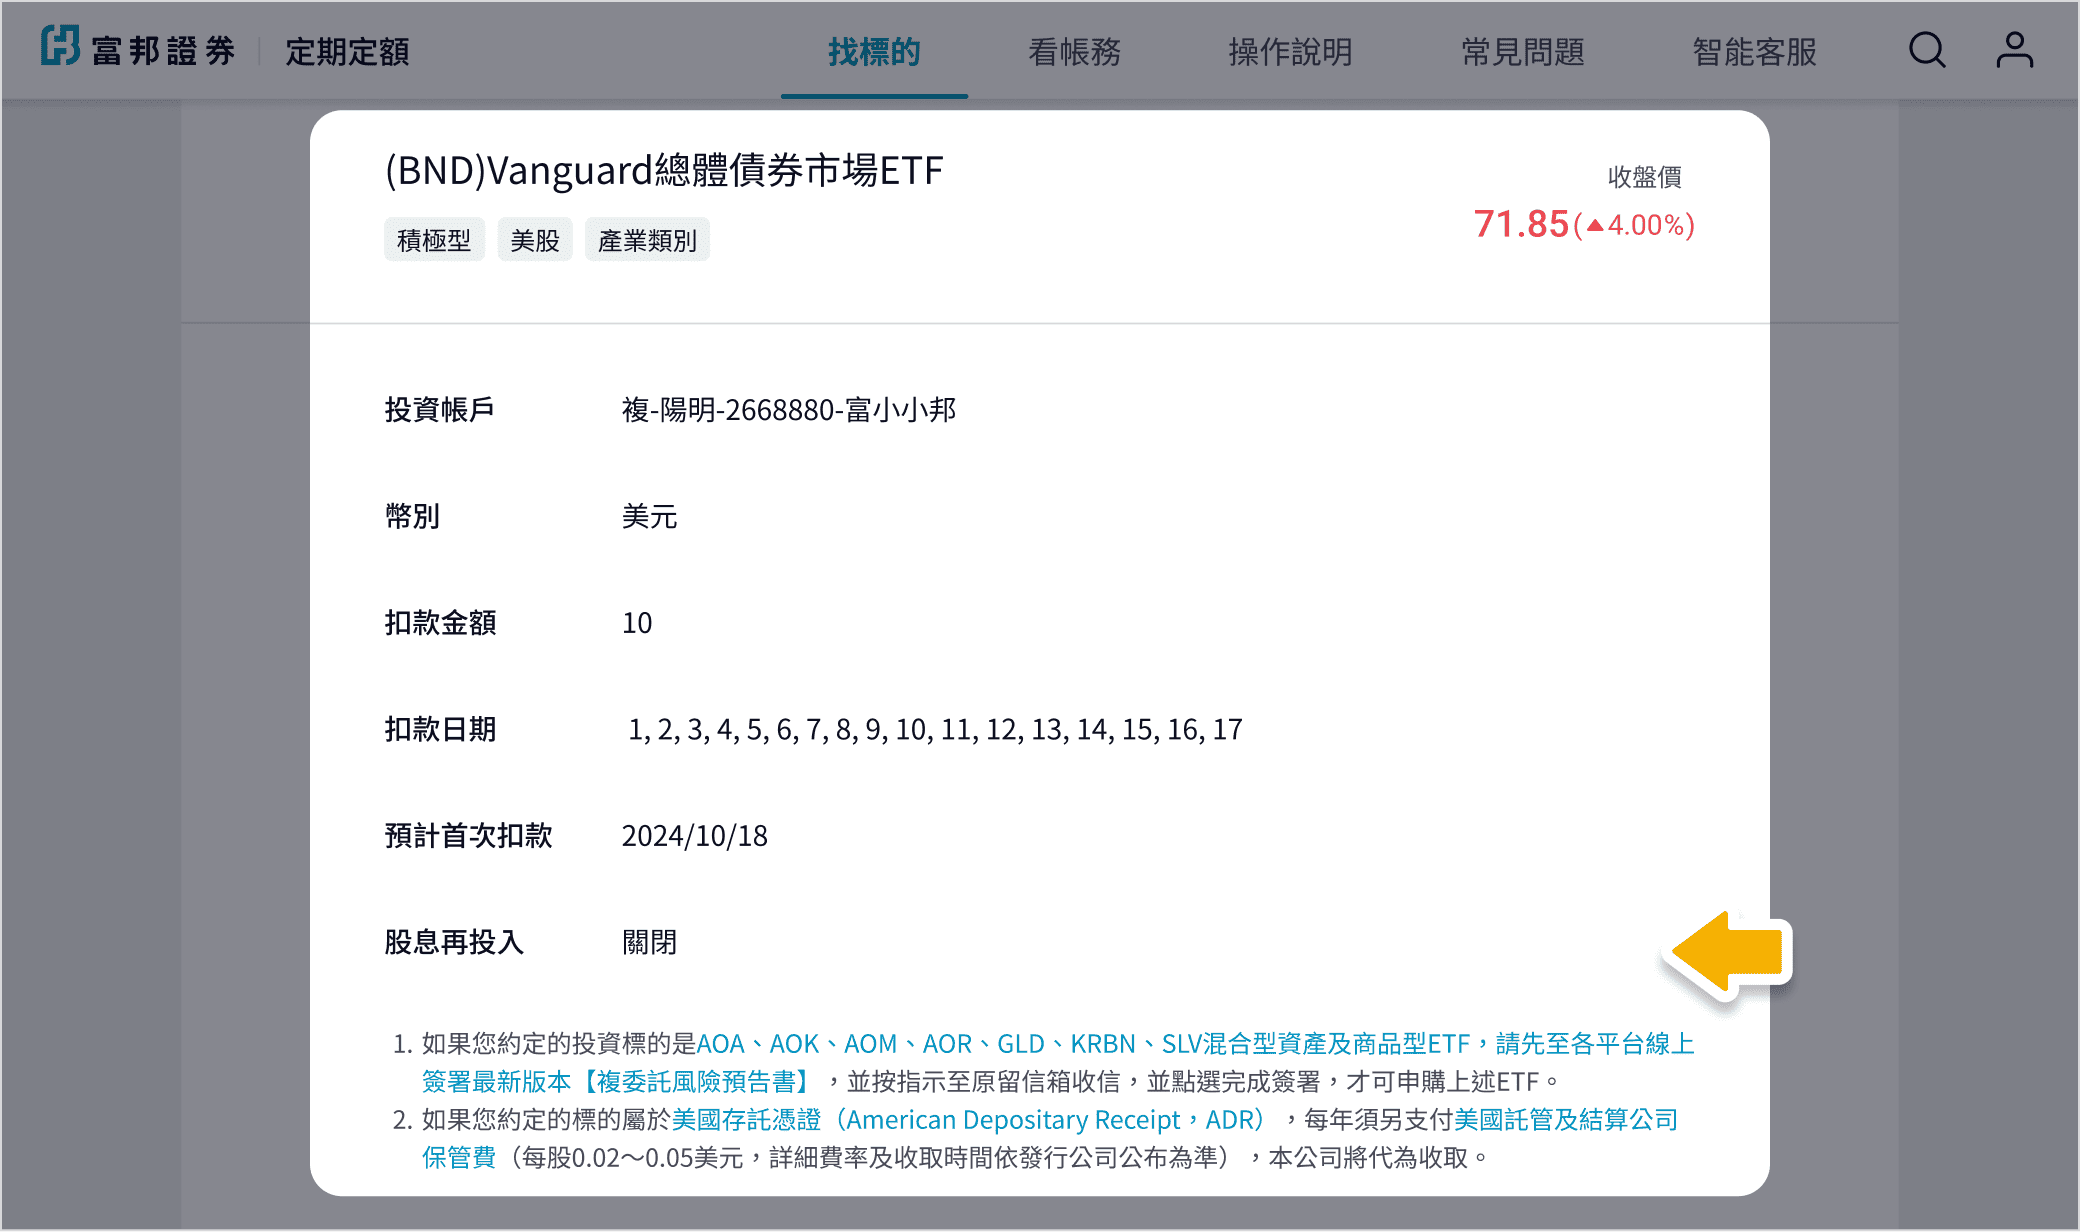Click the 美股 tag

point(535,240)
